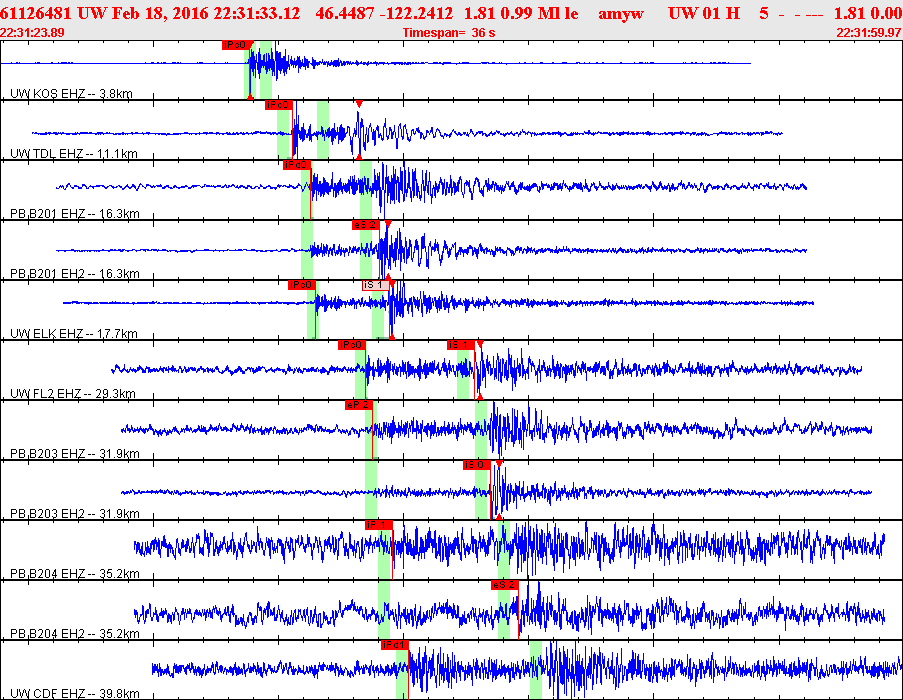903x700 pixels.
Task: Click the 'Timespan= 36 s' label
Action: click(449, 33)
